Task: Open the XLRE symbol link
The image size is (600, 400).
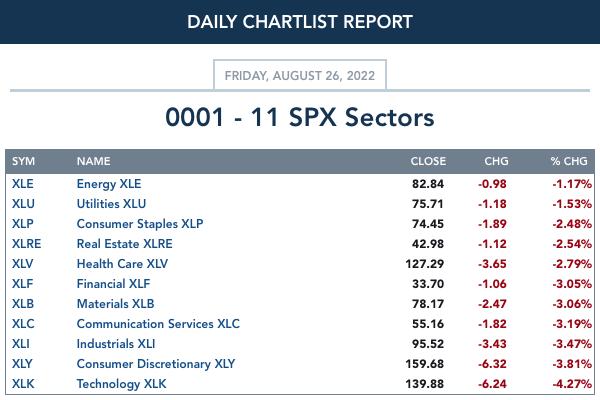Action: click(x=26, y=244)
